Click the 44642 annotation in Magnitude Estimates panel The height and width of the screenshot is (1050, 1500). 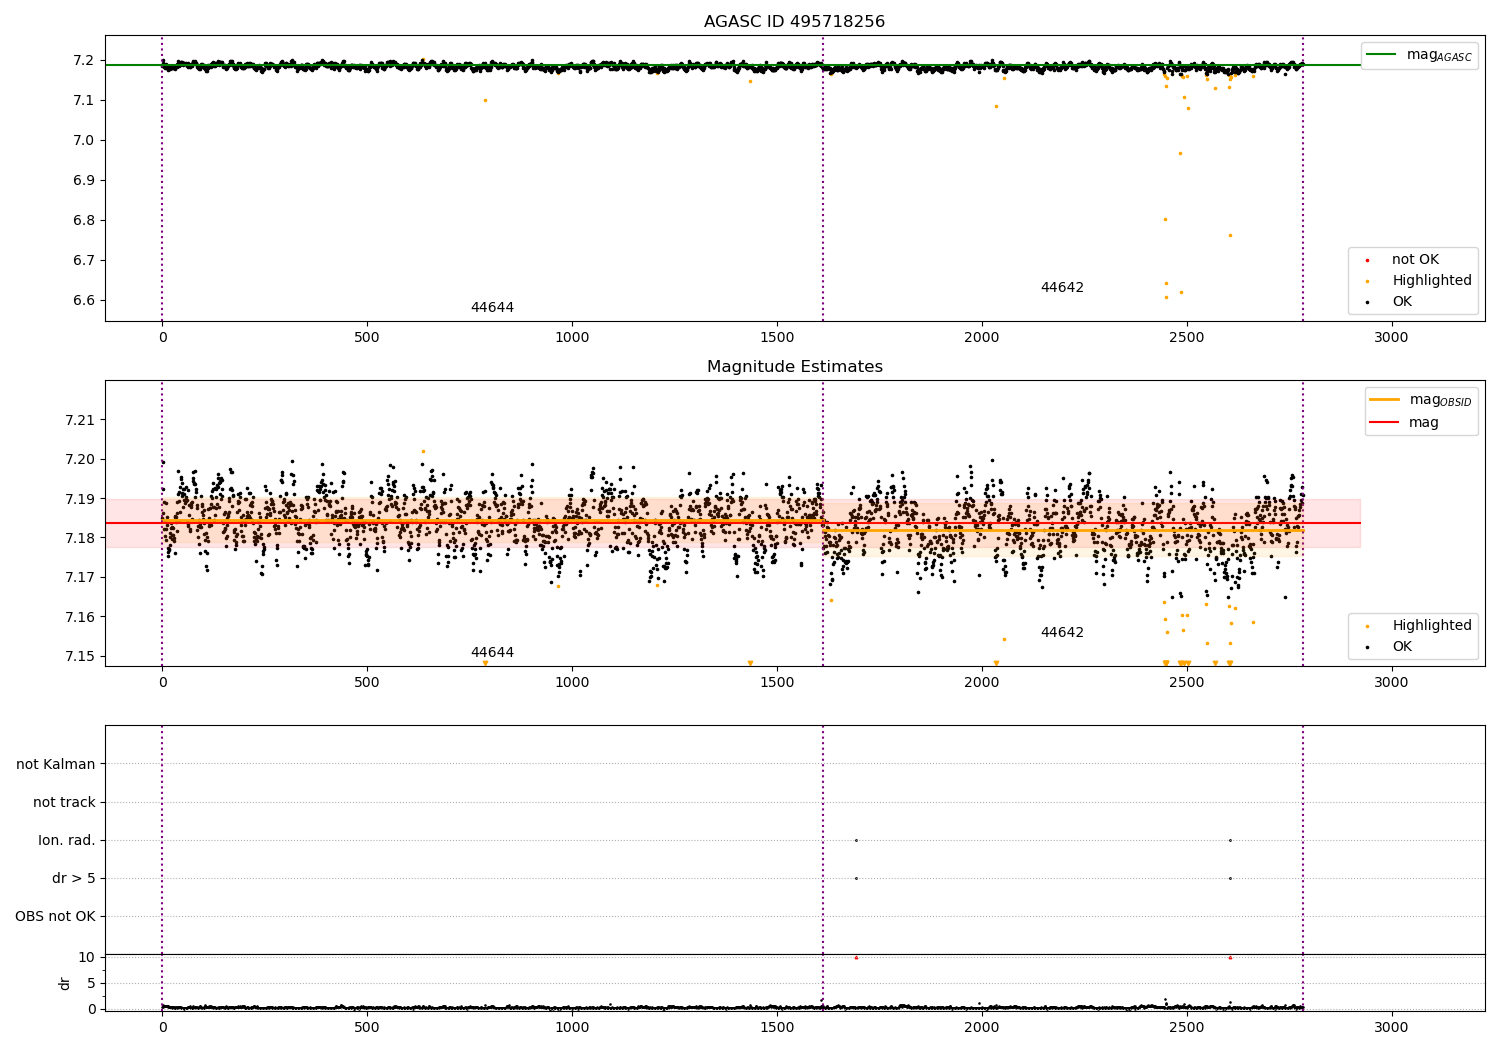(1062, 633)
